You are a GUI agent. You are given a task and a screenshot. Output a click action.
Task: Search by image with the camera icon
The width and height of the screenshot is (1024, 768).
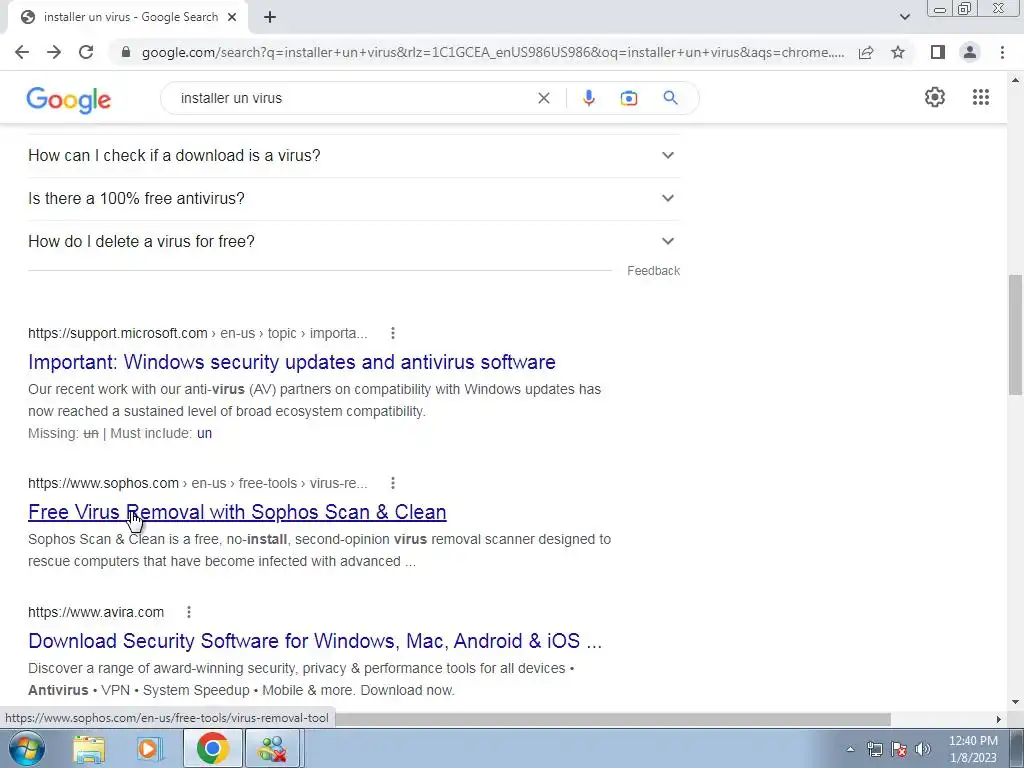(x=628, y=98)
